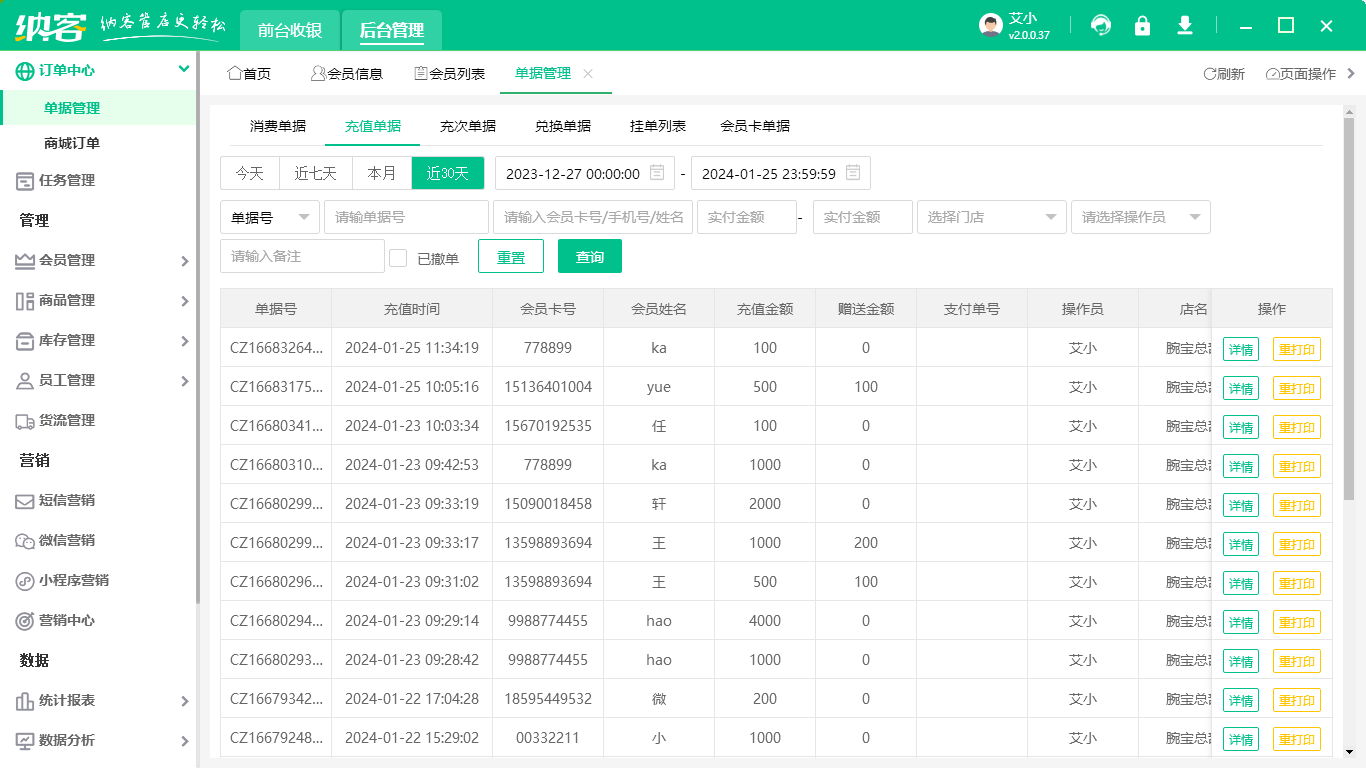The width and height of the screenshot is (1366, 768).
Task: Click the download icon in header
Action: pyautogui.click(x=1185, y=26)
